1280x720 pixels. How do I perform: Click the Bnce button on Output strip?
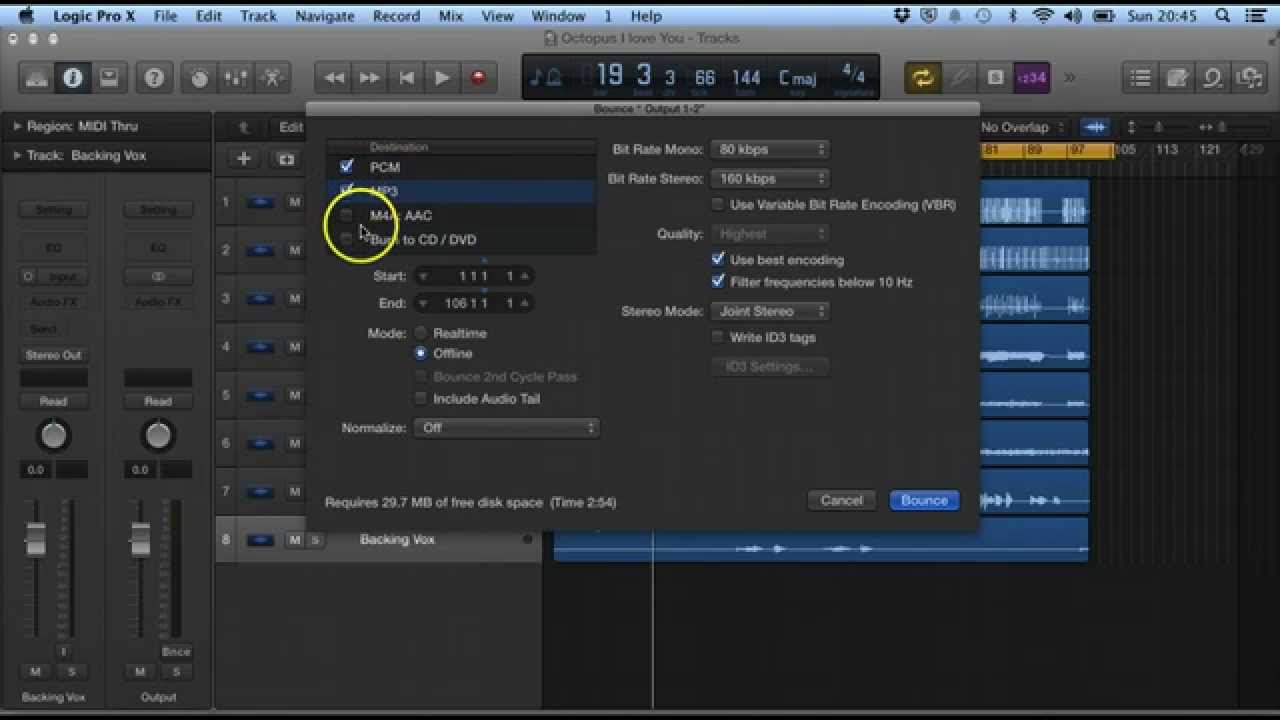pyautogui.click(x=176, y=651)
